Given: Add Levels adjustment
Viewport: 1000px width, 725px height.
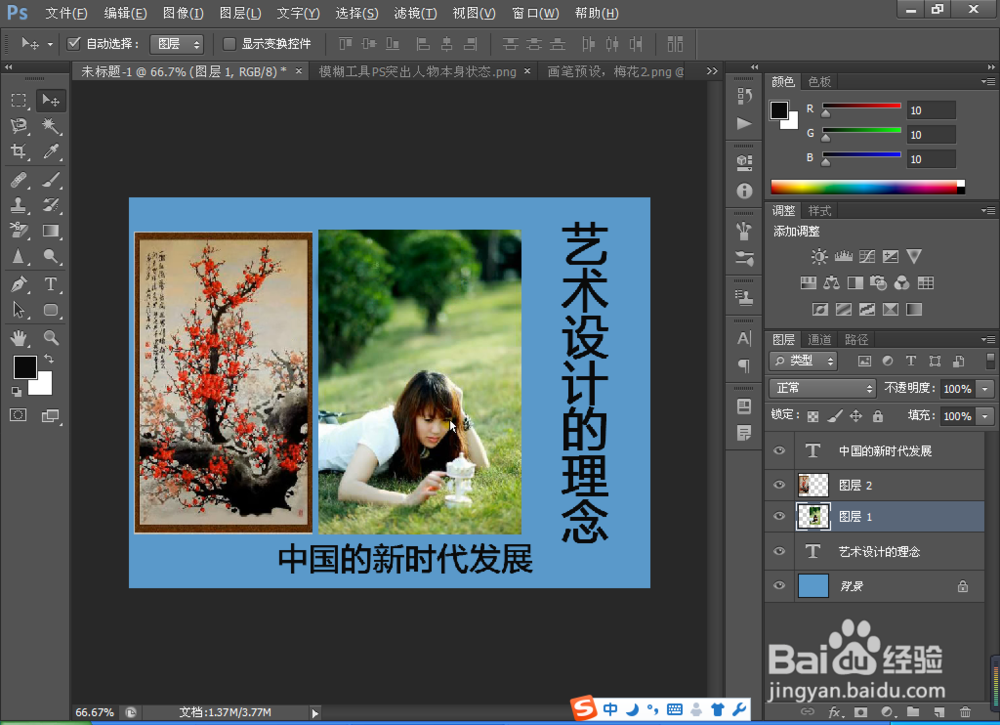Looking at the screenshot, I should click(843, 256).
